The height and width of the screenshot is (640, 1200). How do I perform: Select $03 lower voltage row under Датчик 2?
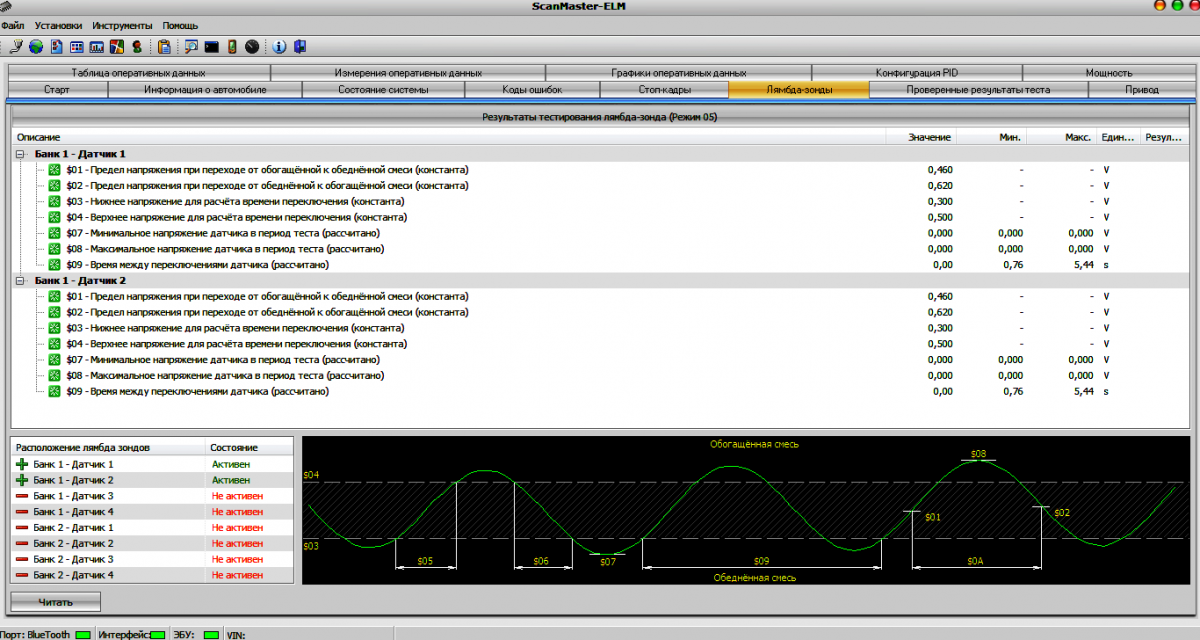(600, 328)
